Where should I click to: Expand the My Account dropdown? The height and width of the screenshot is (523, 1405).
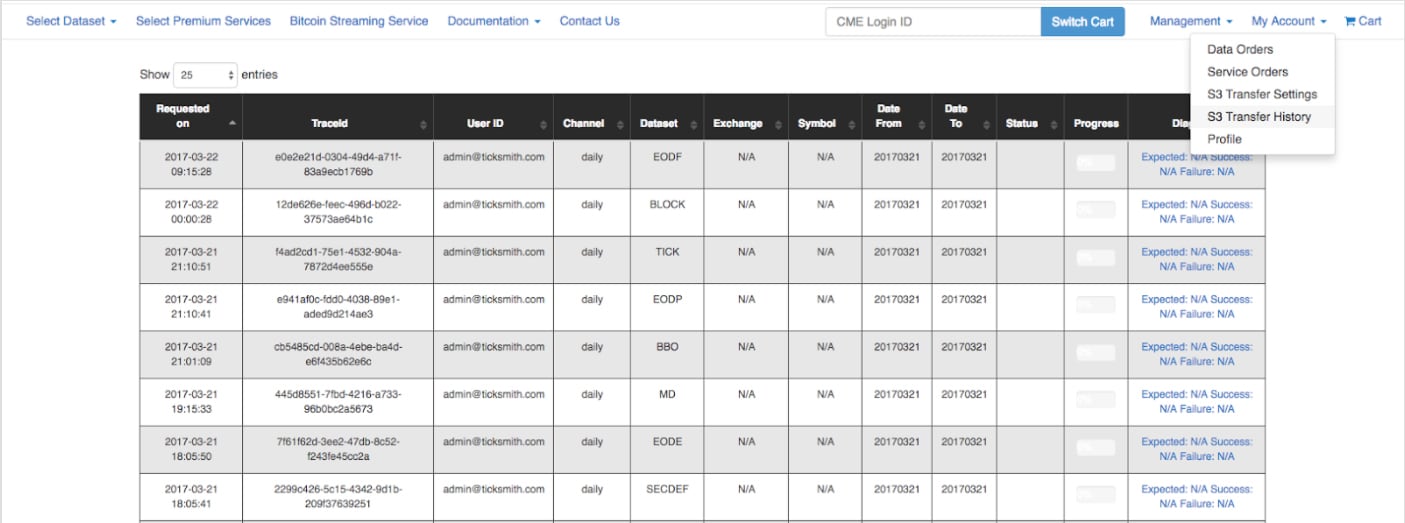point(1288,21)
